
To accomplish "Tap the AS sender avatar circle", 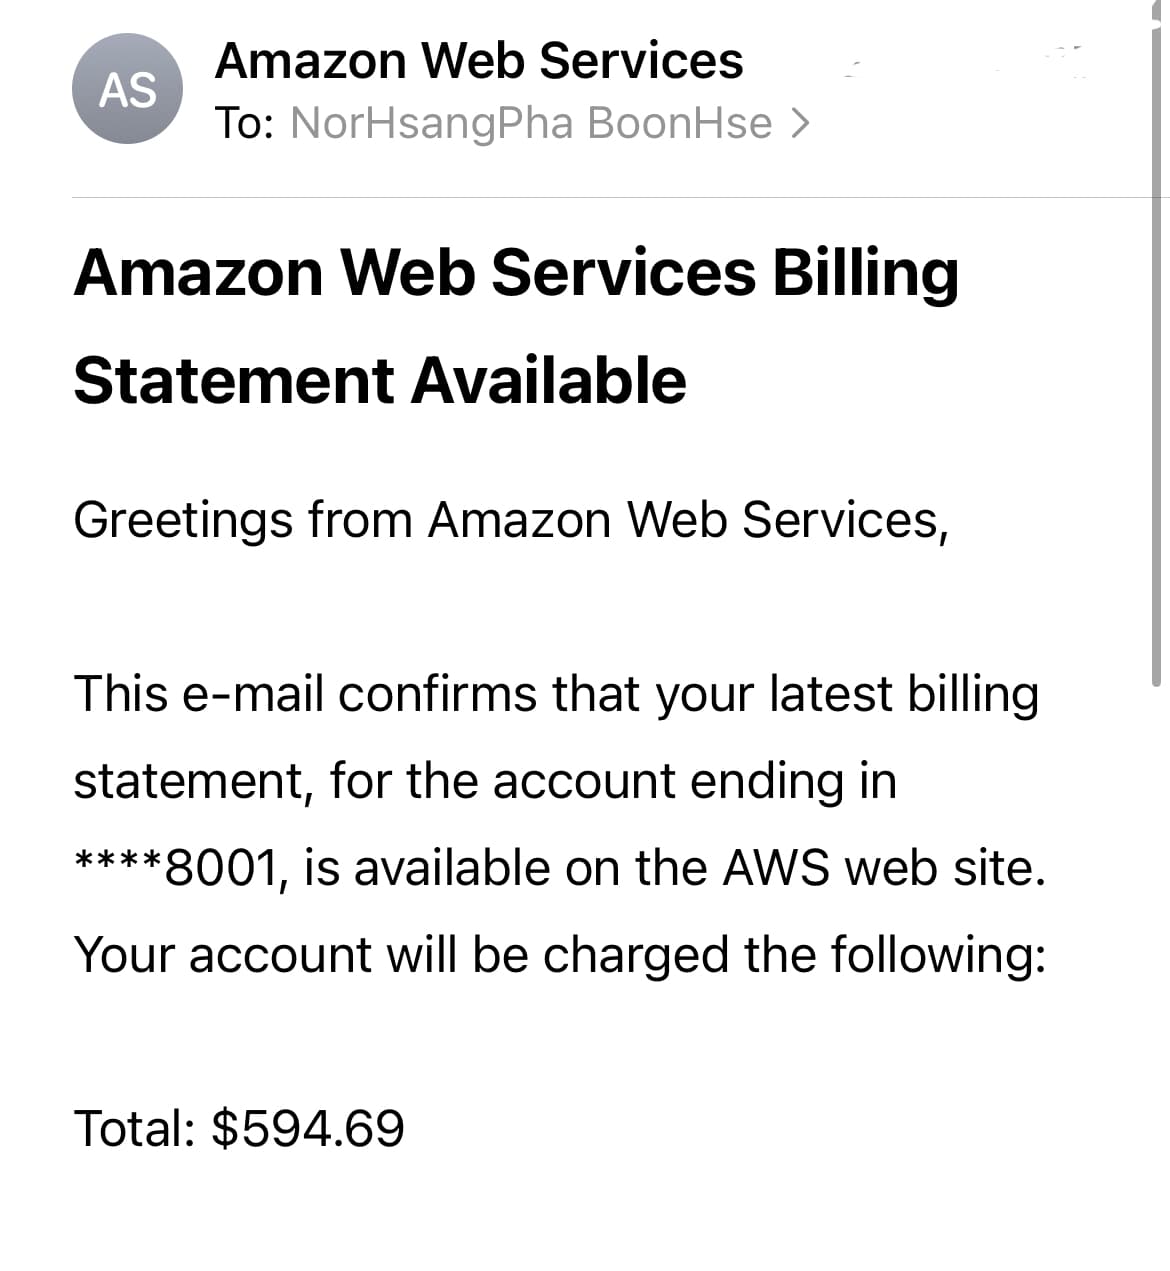I will coord(127,89).
